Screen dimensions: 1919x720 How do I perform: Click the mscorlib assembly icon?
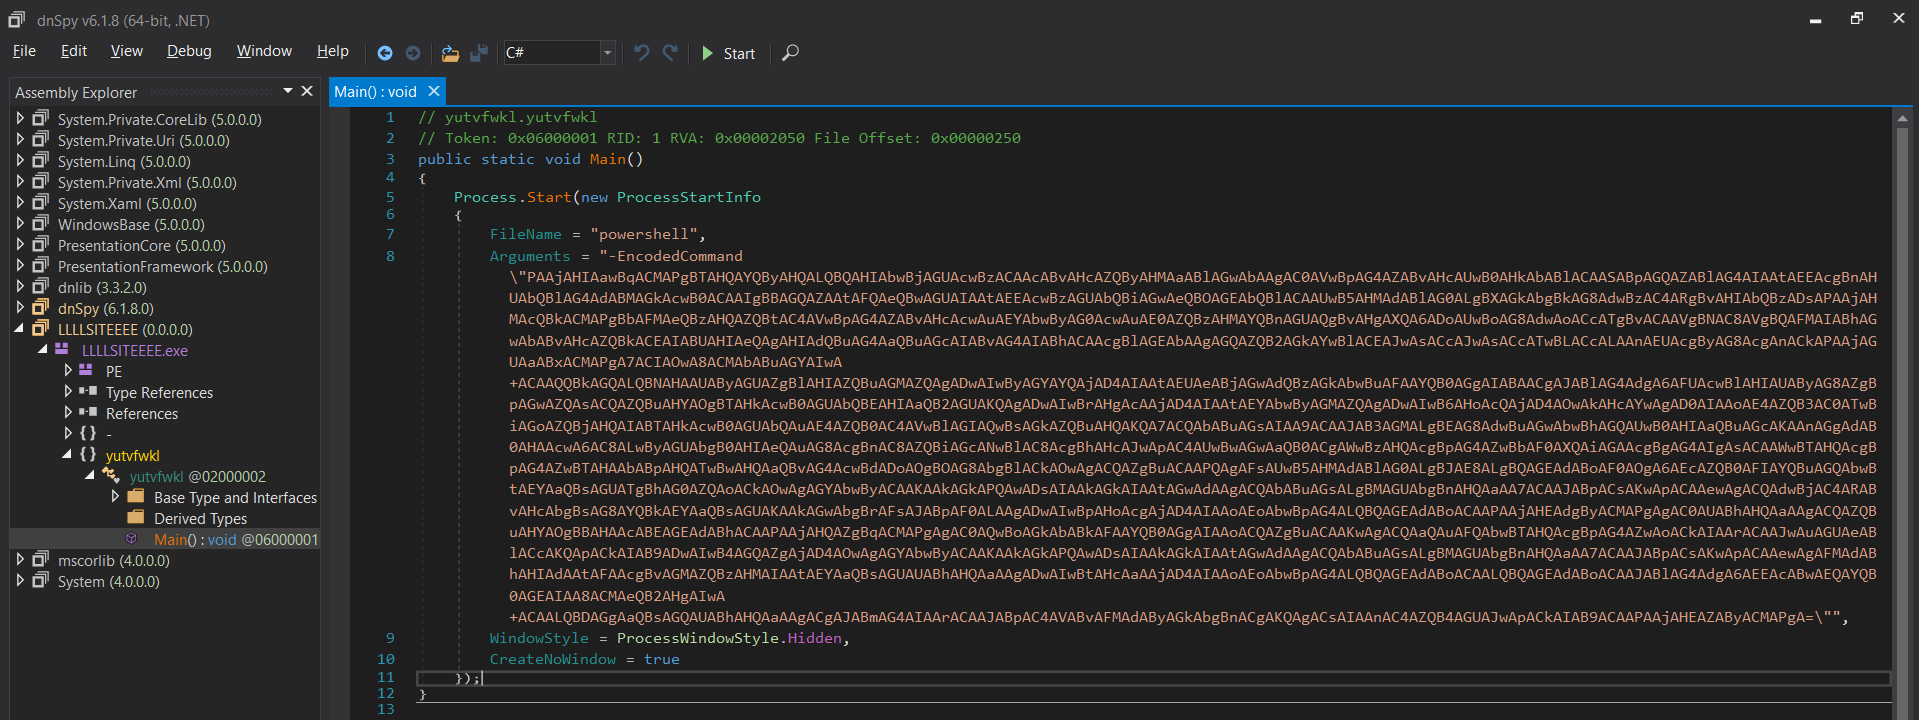tap(40, 559)
